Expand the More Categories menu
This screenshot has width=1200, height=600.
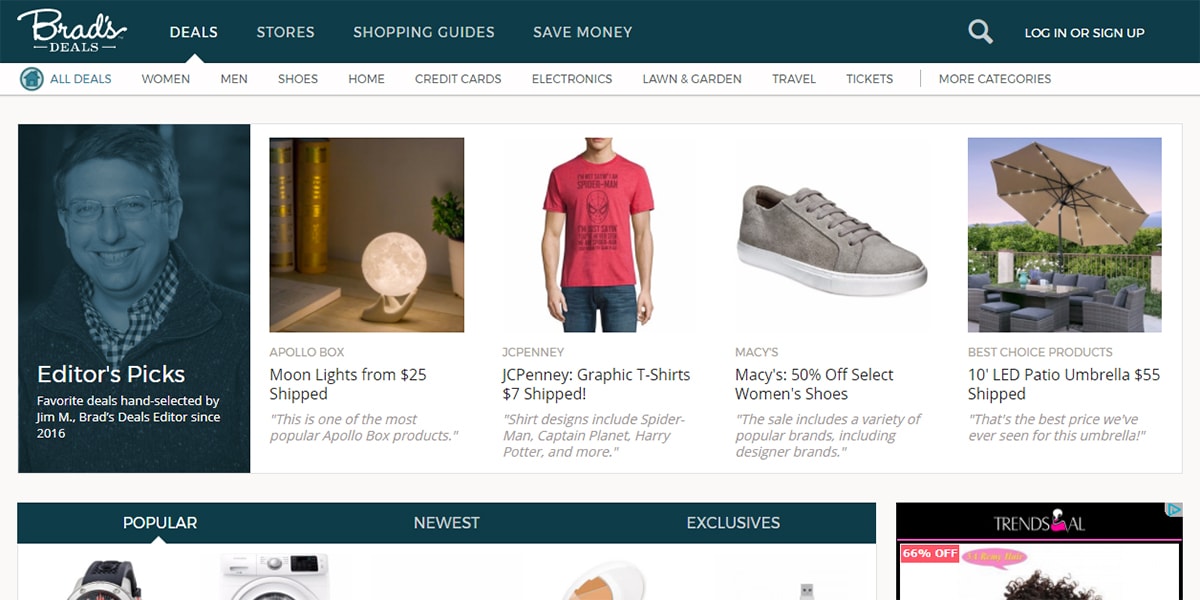(x=994, y=79)
